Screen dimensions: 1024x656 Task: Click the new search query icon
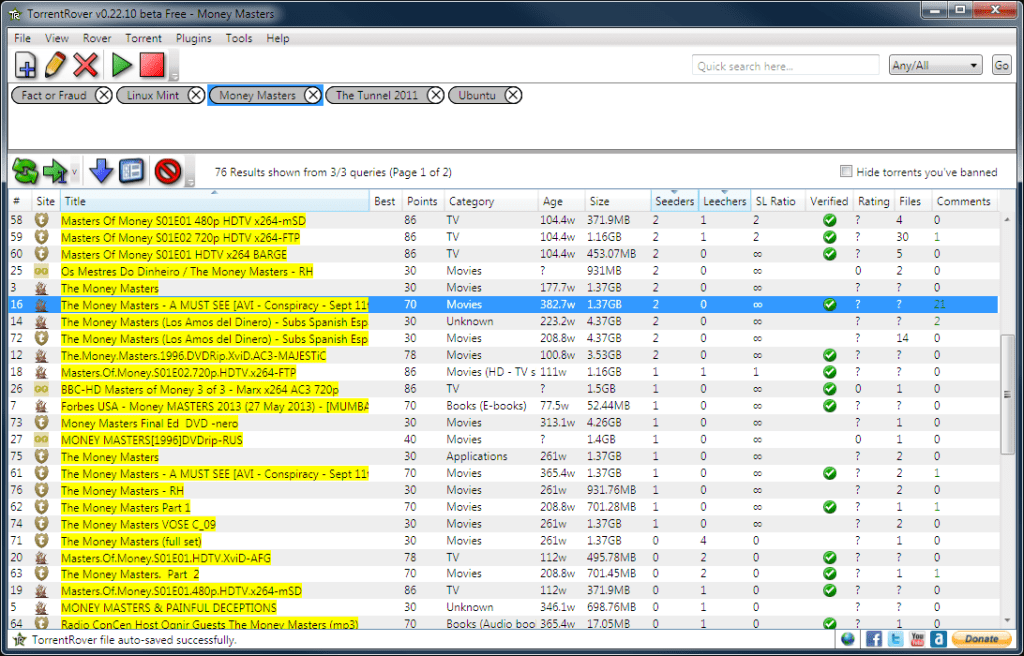pyautogui.click(x=27, y=66)
